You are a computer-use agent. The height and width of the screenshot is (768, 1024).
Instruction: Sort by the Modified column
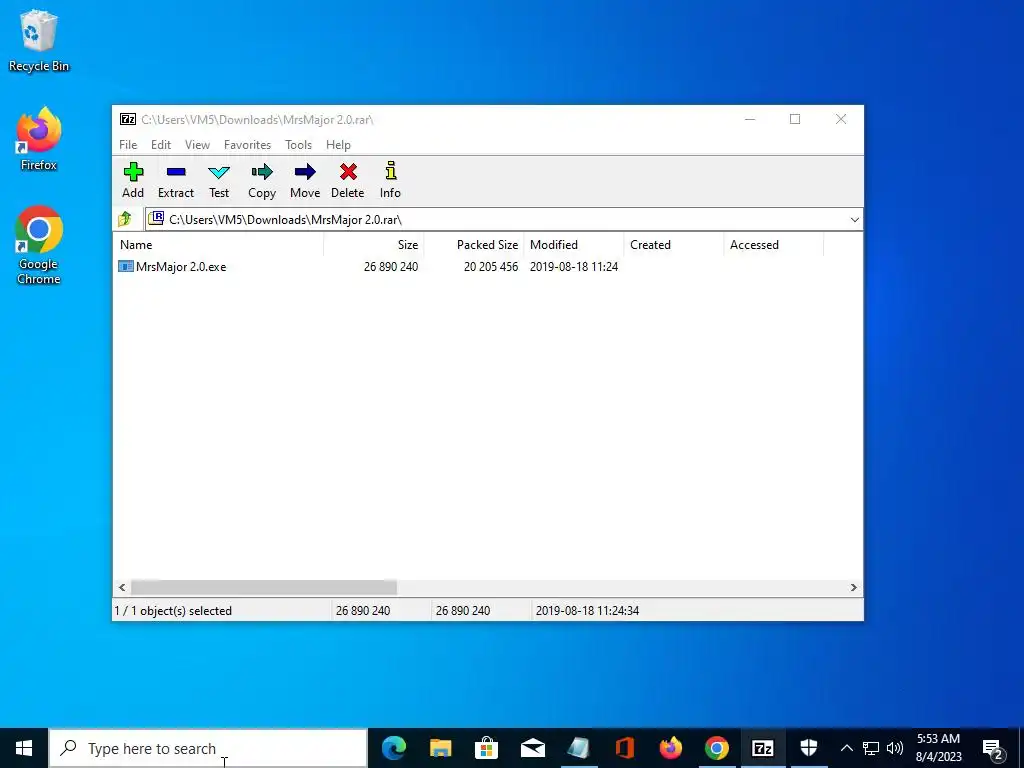click(573, 245)
